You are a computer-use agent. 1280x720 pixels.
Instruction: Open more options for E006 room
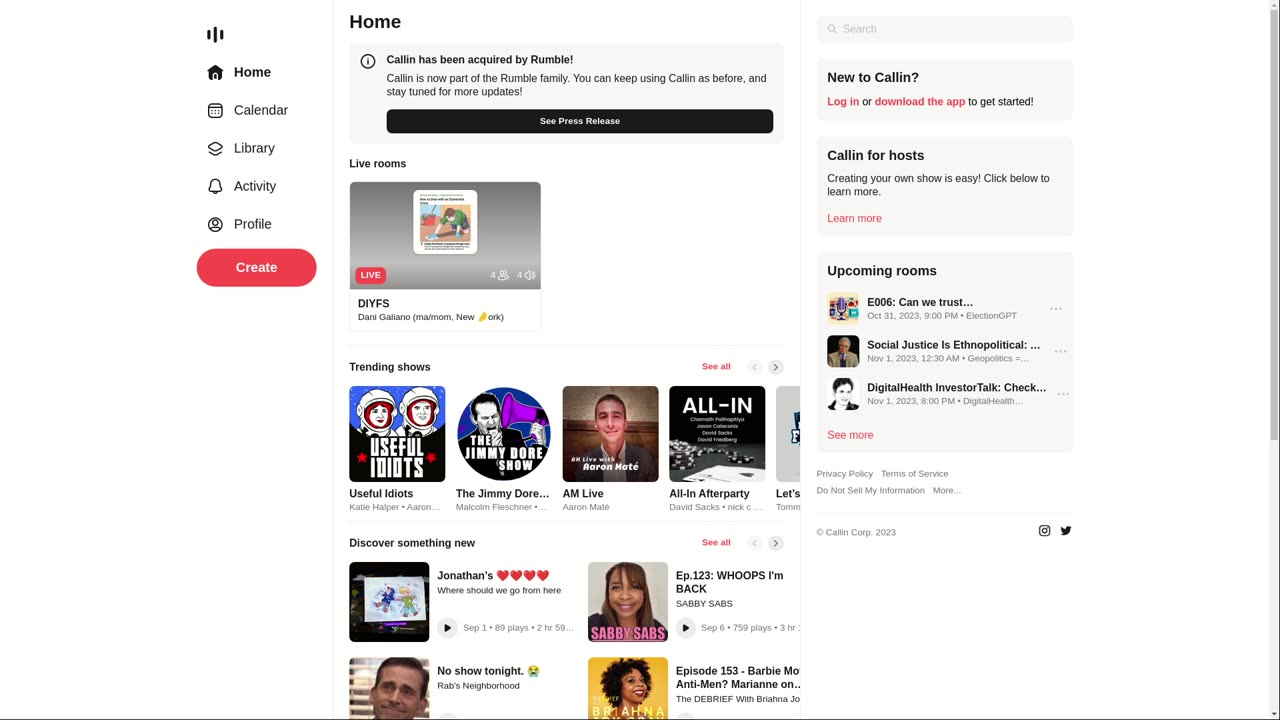pos(1056,309)
